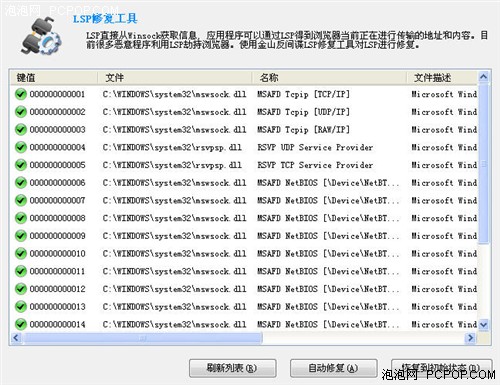Click the vertical scrollbar thumb

point(483,164)
